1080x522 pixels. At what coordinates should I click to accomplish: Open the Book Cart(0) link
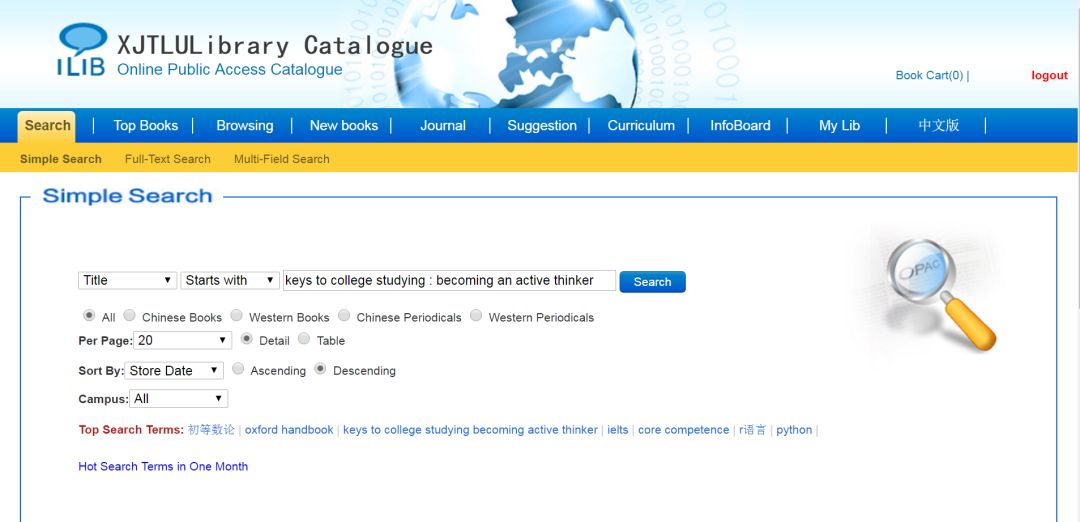pos(929,76)
